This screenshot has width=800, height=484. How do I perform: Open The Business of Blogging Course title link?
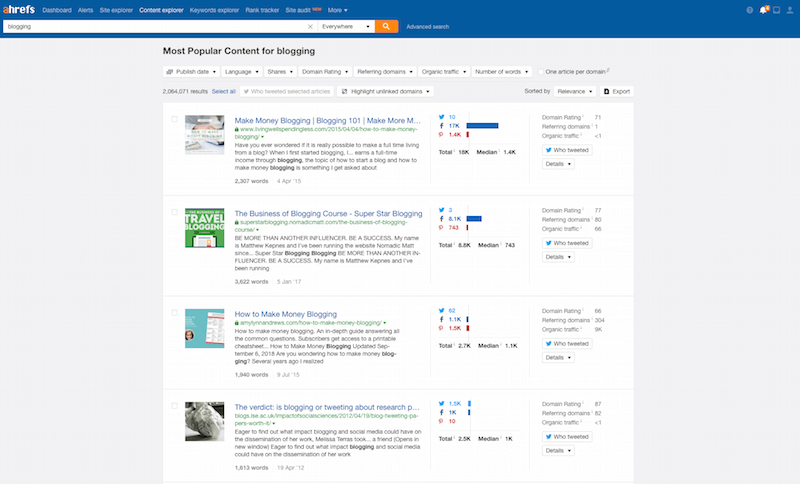click(x=328, y=214)
